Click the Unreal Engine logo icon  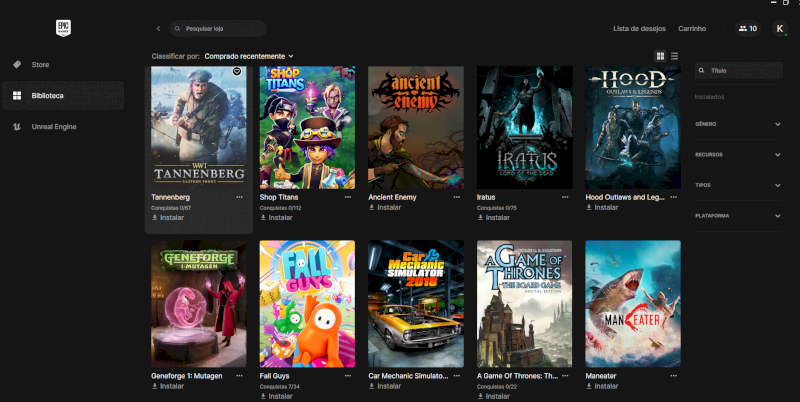(17, 127)
